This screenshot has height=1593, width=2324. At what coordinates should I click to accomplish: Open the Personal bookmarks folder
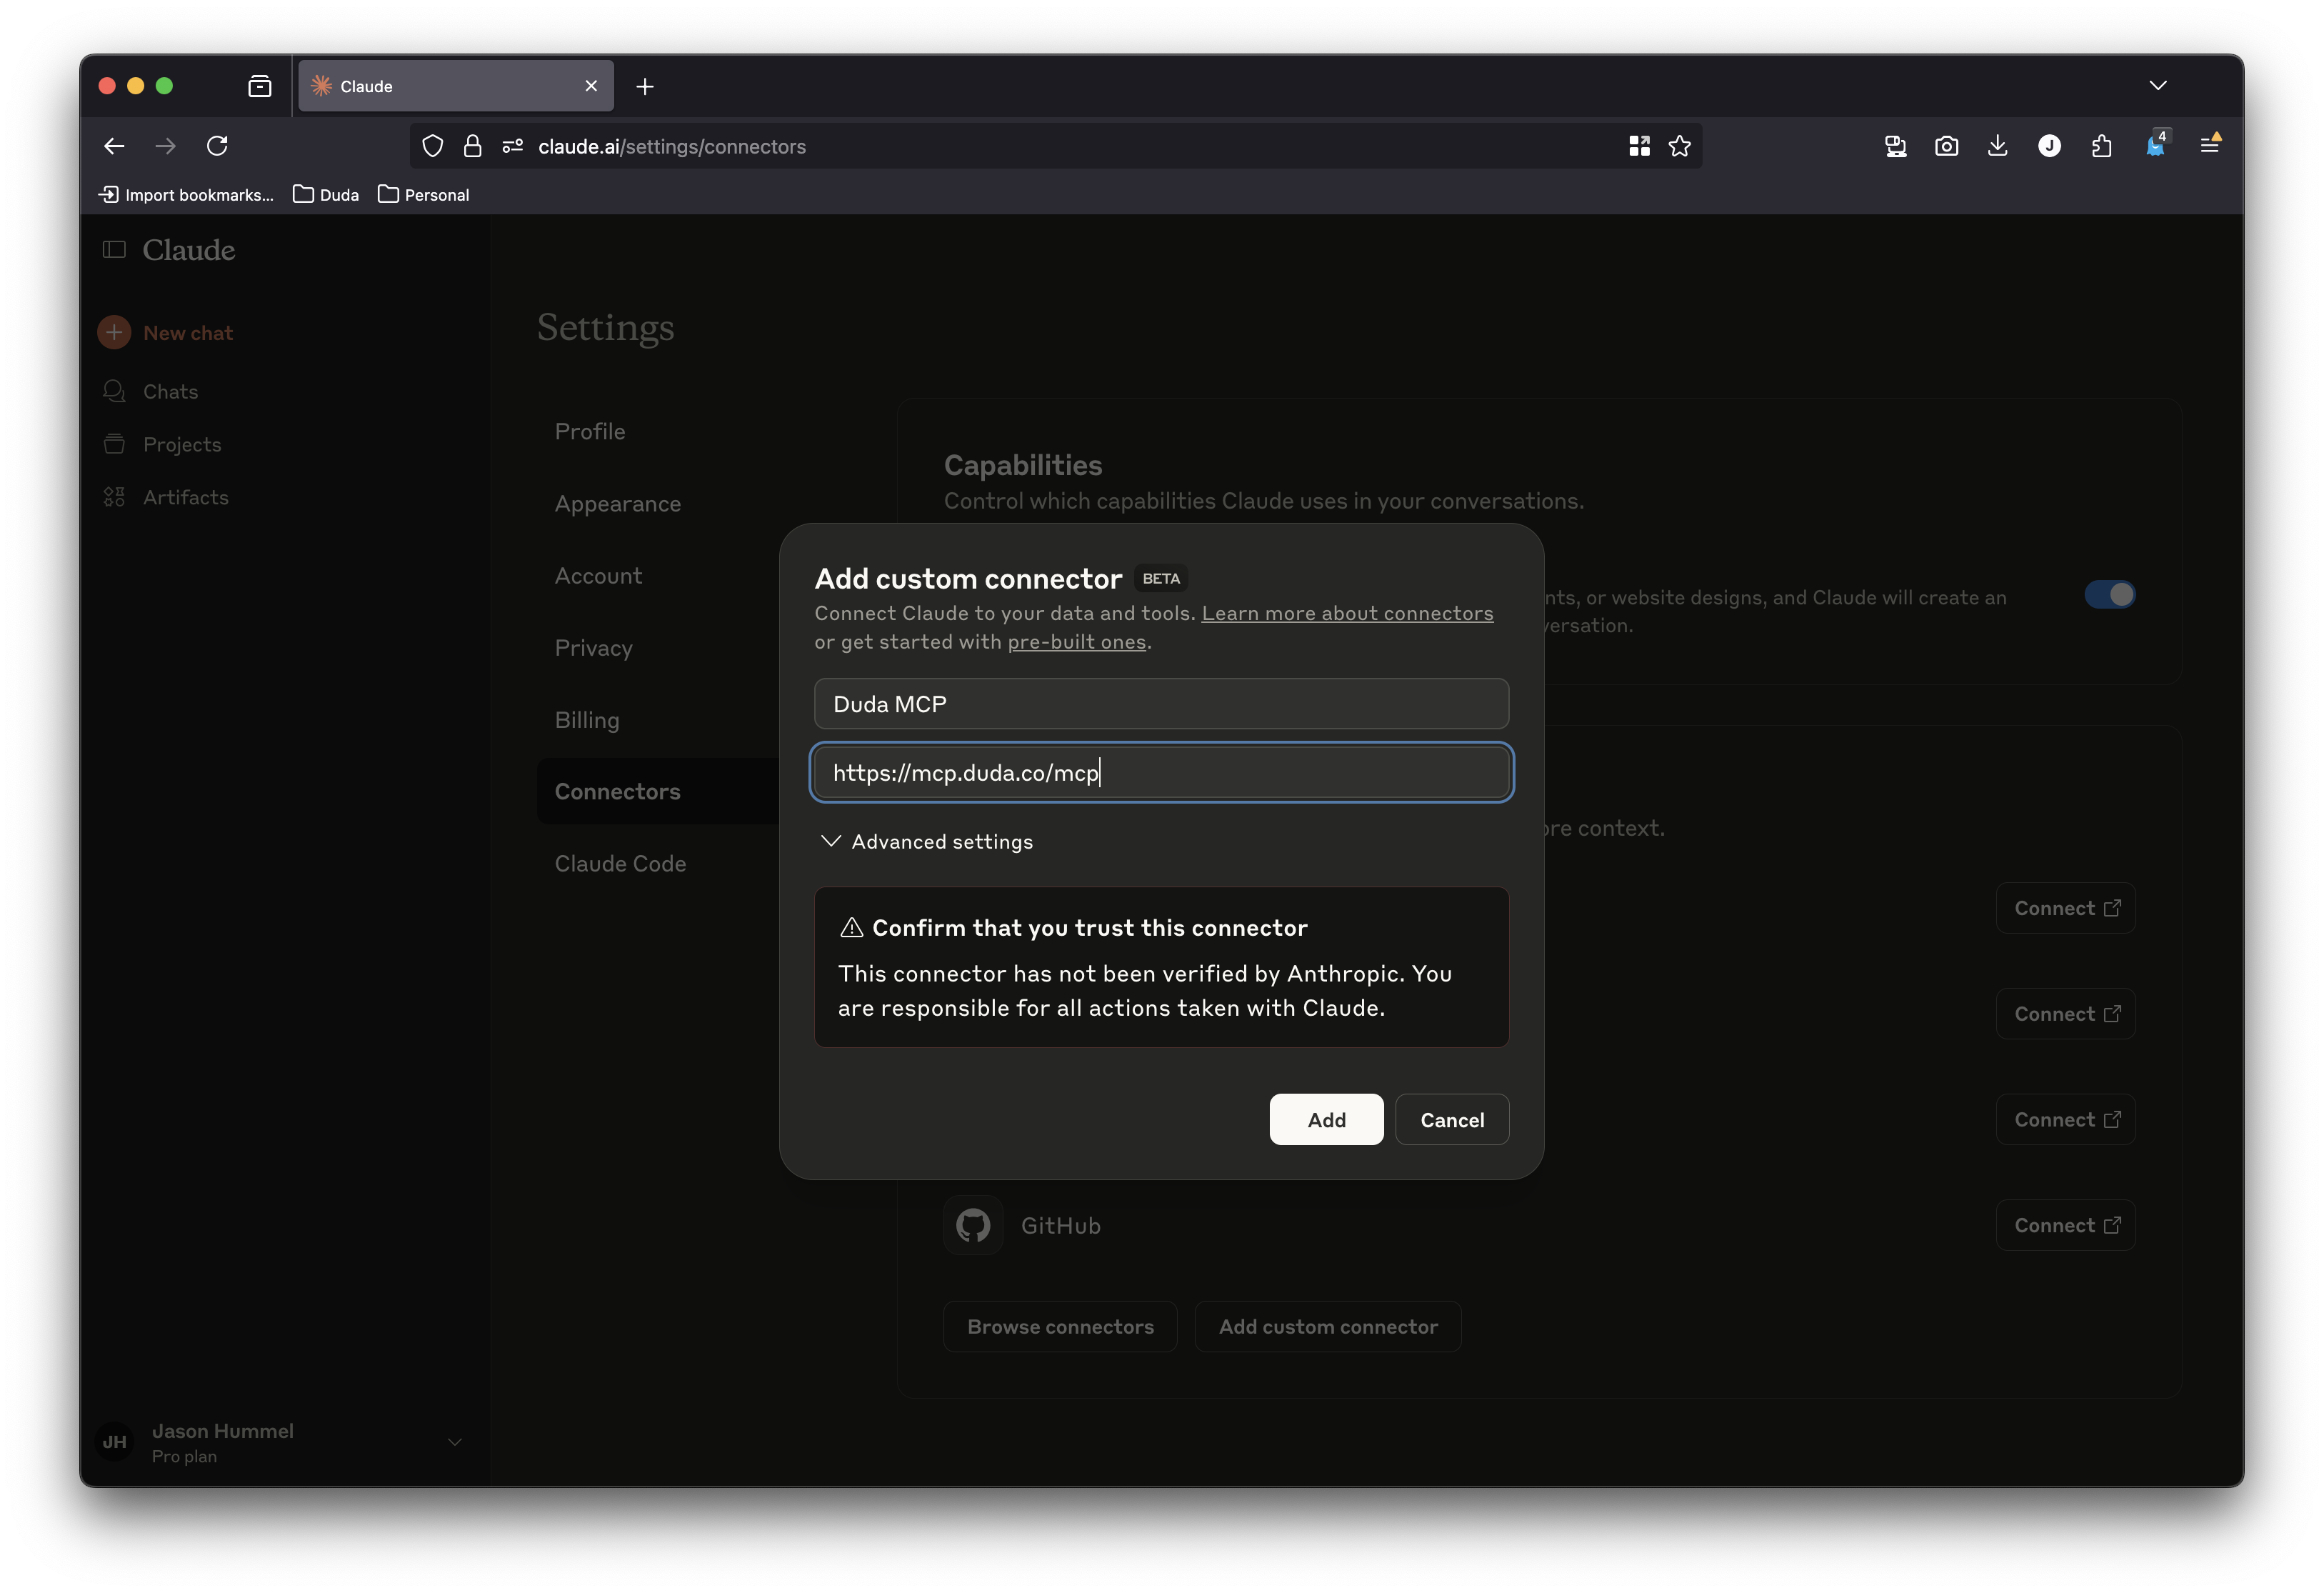424,195
